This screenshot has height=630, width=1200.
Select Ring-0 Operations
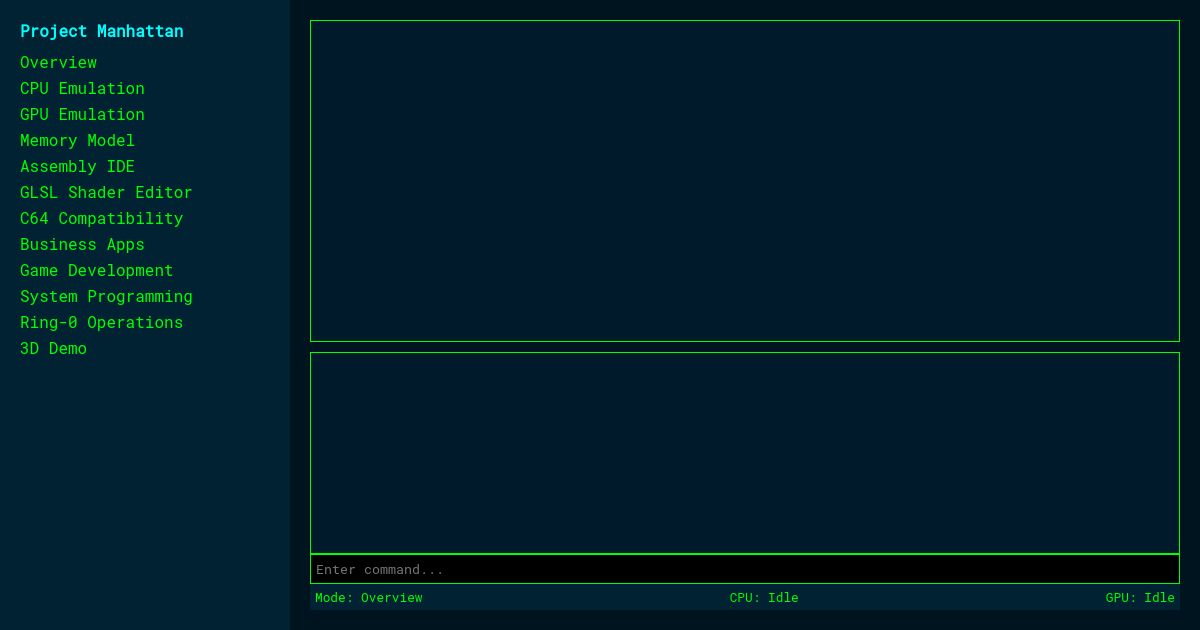tap(101, 322)
